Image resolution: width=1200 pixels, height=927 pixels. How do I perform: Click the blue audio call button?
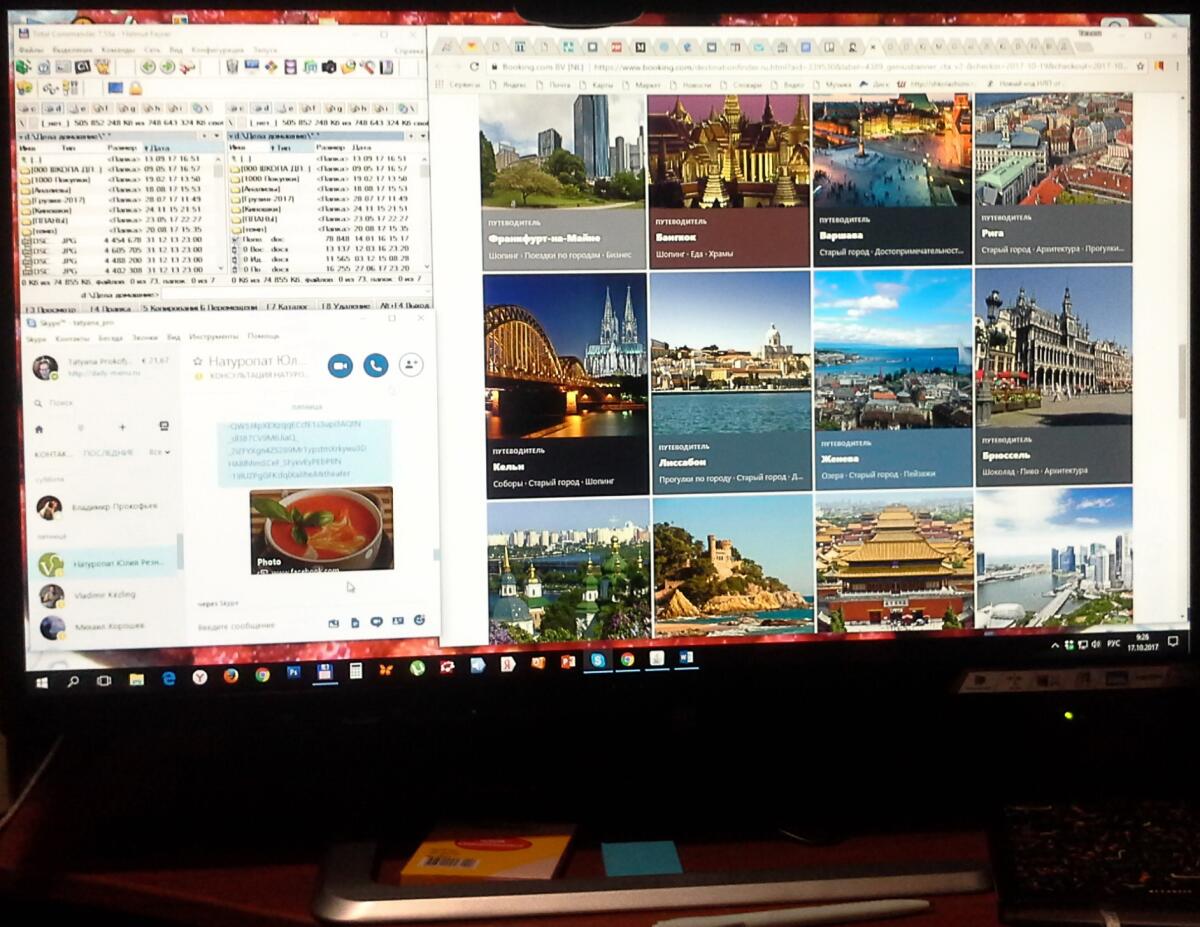pos(376,366)
